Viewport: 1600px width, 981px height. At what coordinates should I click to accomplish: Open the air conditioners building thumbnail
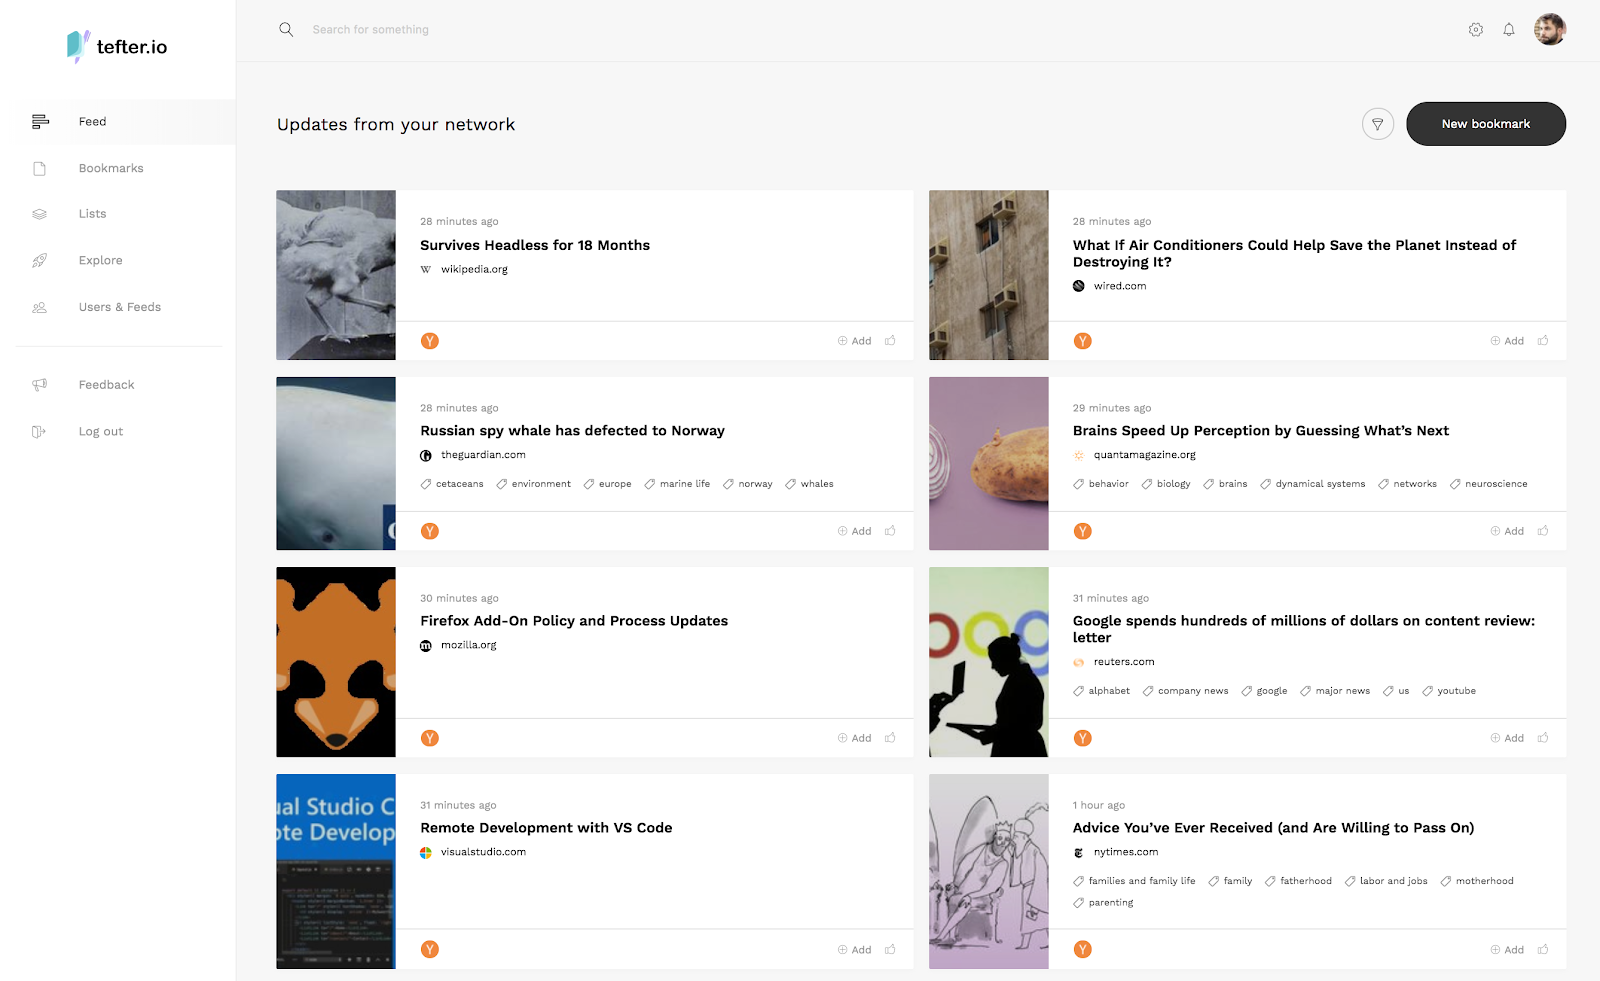click(x=989, y=275)
